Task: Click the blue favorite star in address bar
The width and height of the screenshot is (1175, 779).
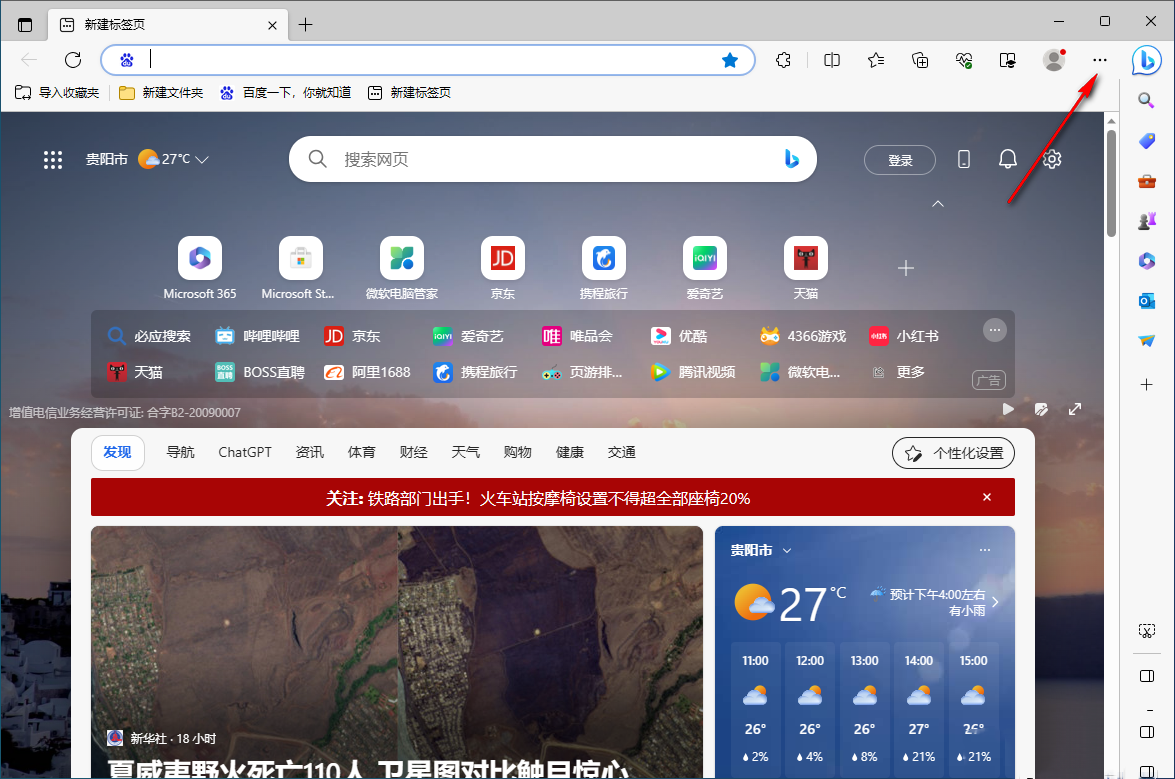Action: click(x=730, y=60)
